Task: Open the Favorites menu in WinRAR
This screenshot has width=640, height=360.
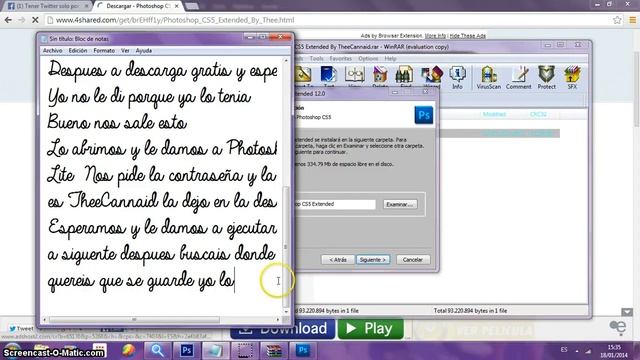Action: [340, 59]
